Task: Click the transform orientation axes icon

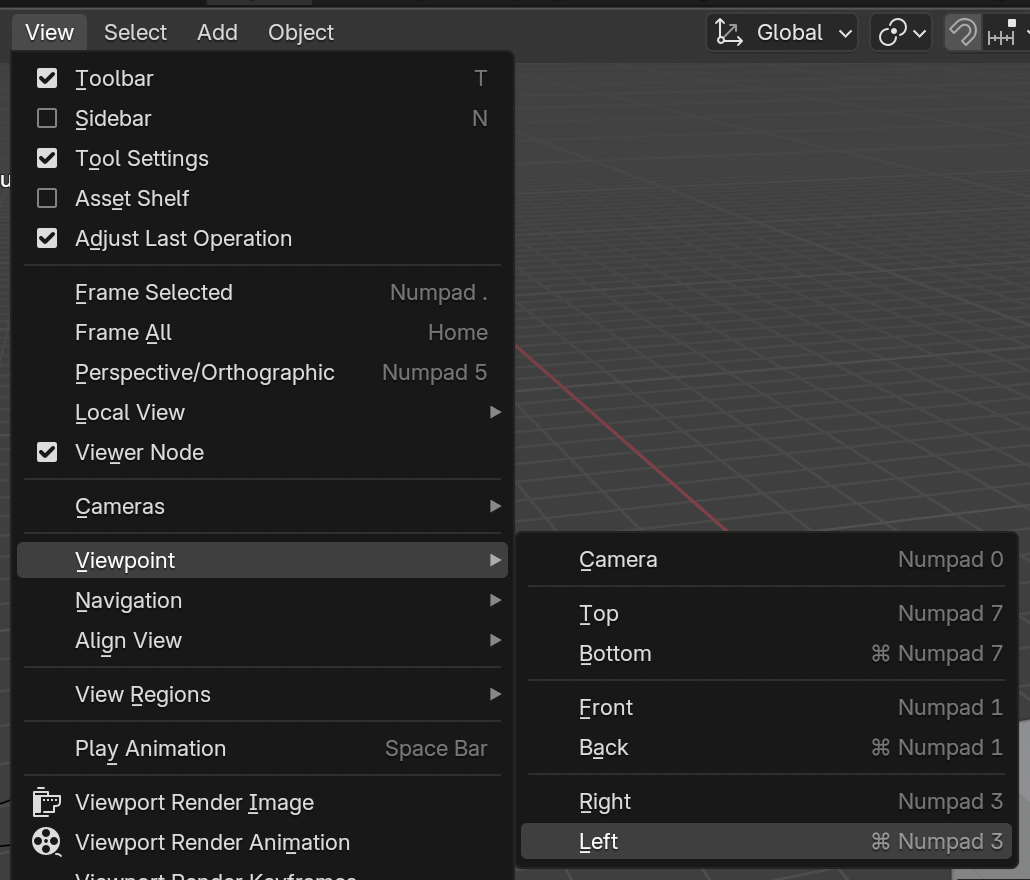Action: pos(729,33)
